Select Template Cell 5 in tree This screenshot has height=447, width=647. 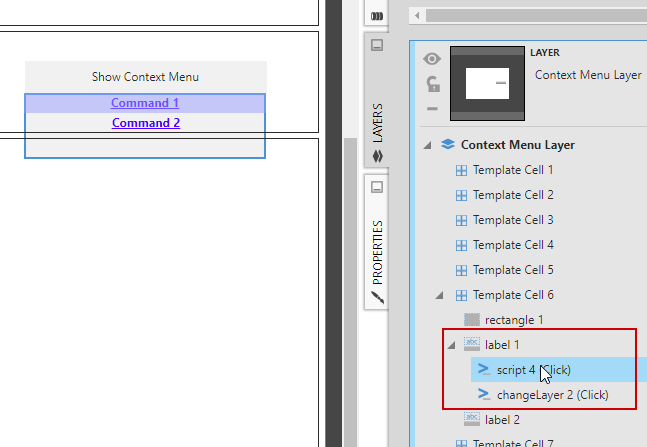[x=513, y=270]
